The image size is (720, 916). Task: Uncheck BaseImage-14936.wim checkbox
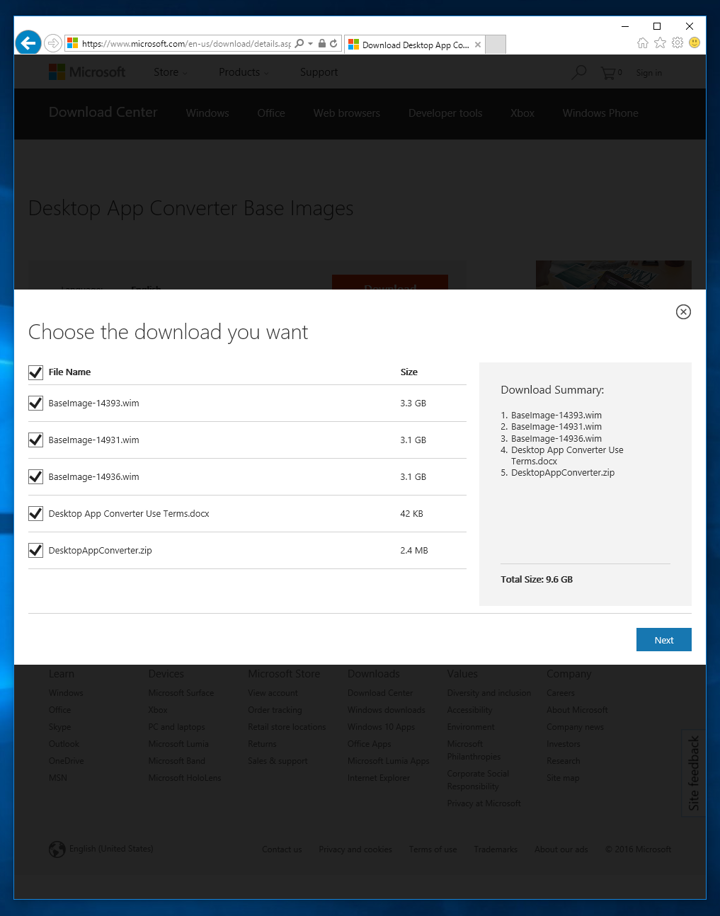point(36,477)
